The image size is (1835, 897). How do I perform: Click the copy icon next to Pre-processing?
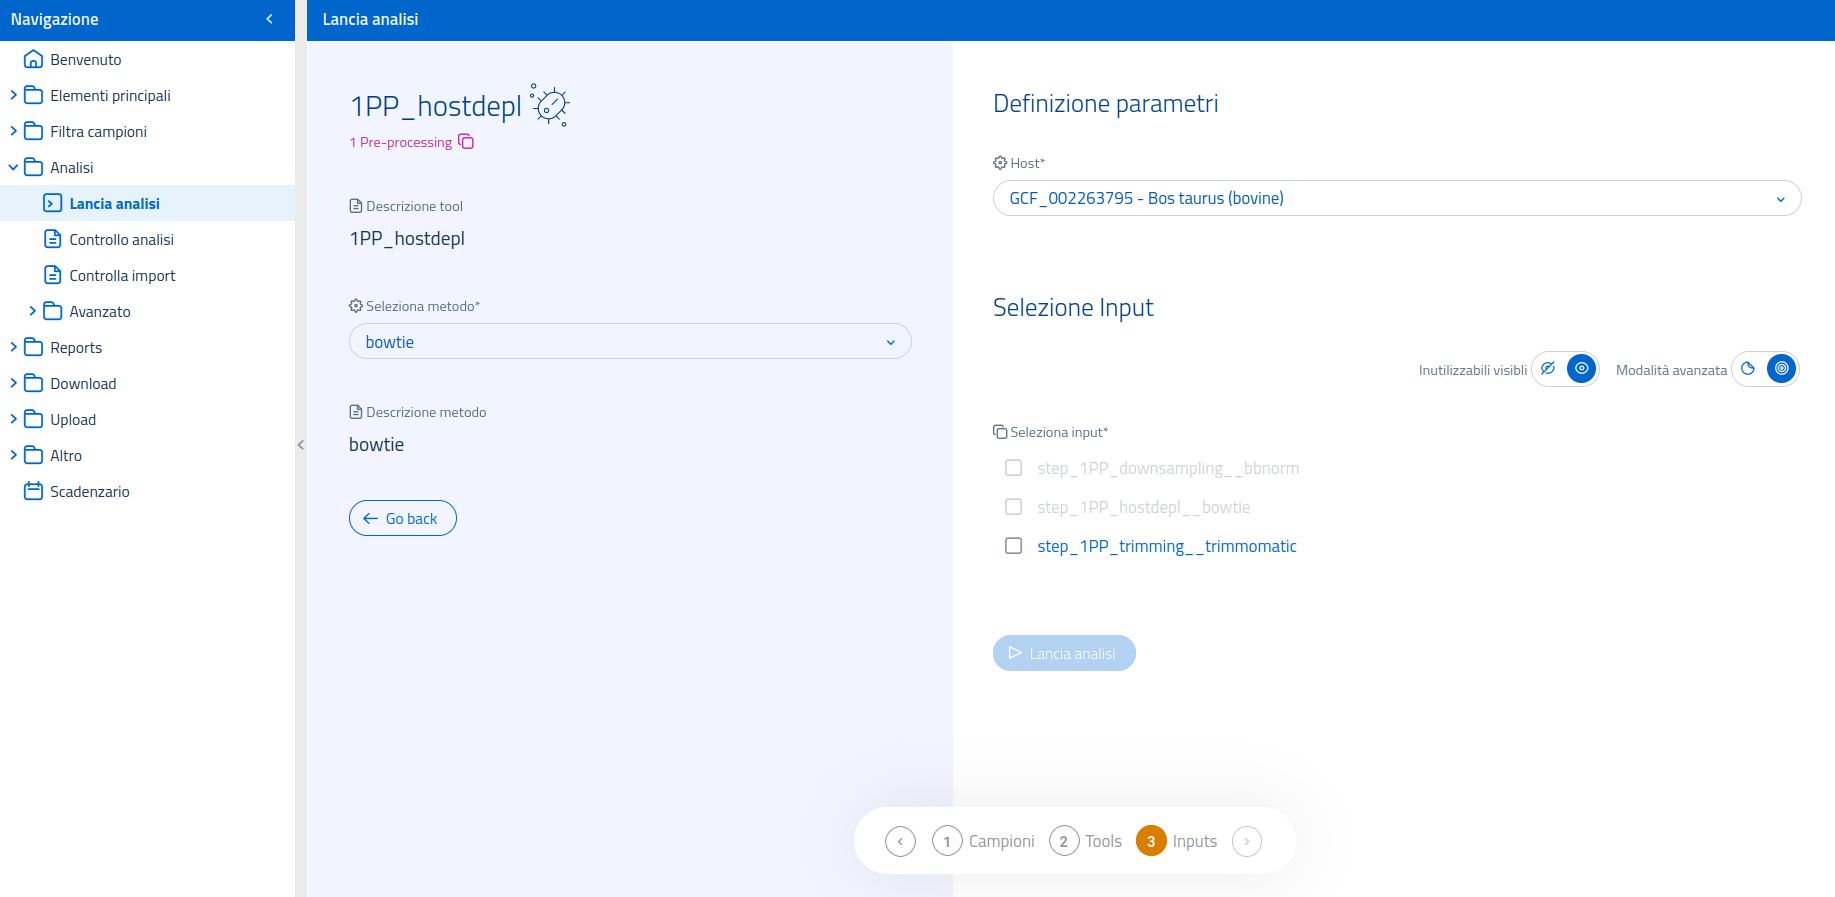[466, 142]
